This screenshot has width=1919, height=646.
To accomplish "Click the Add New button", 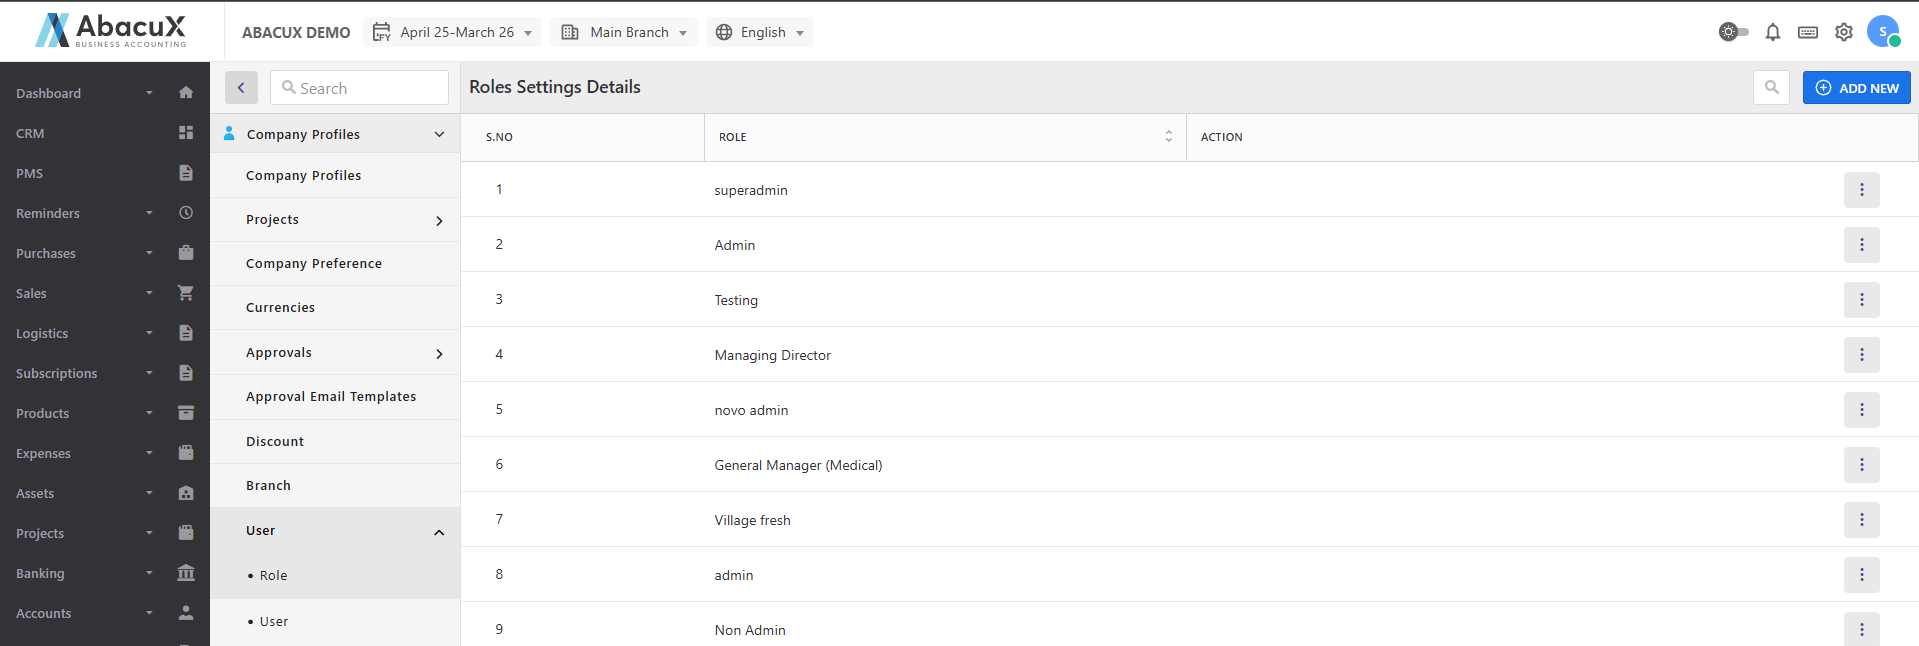I will [1856, 88].
